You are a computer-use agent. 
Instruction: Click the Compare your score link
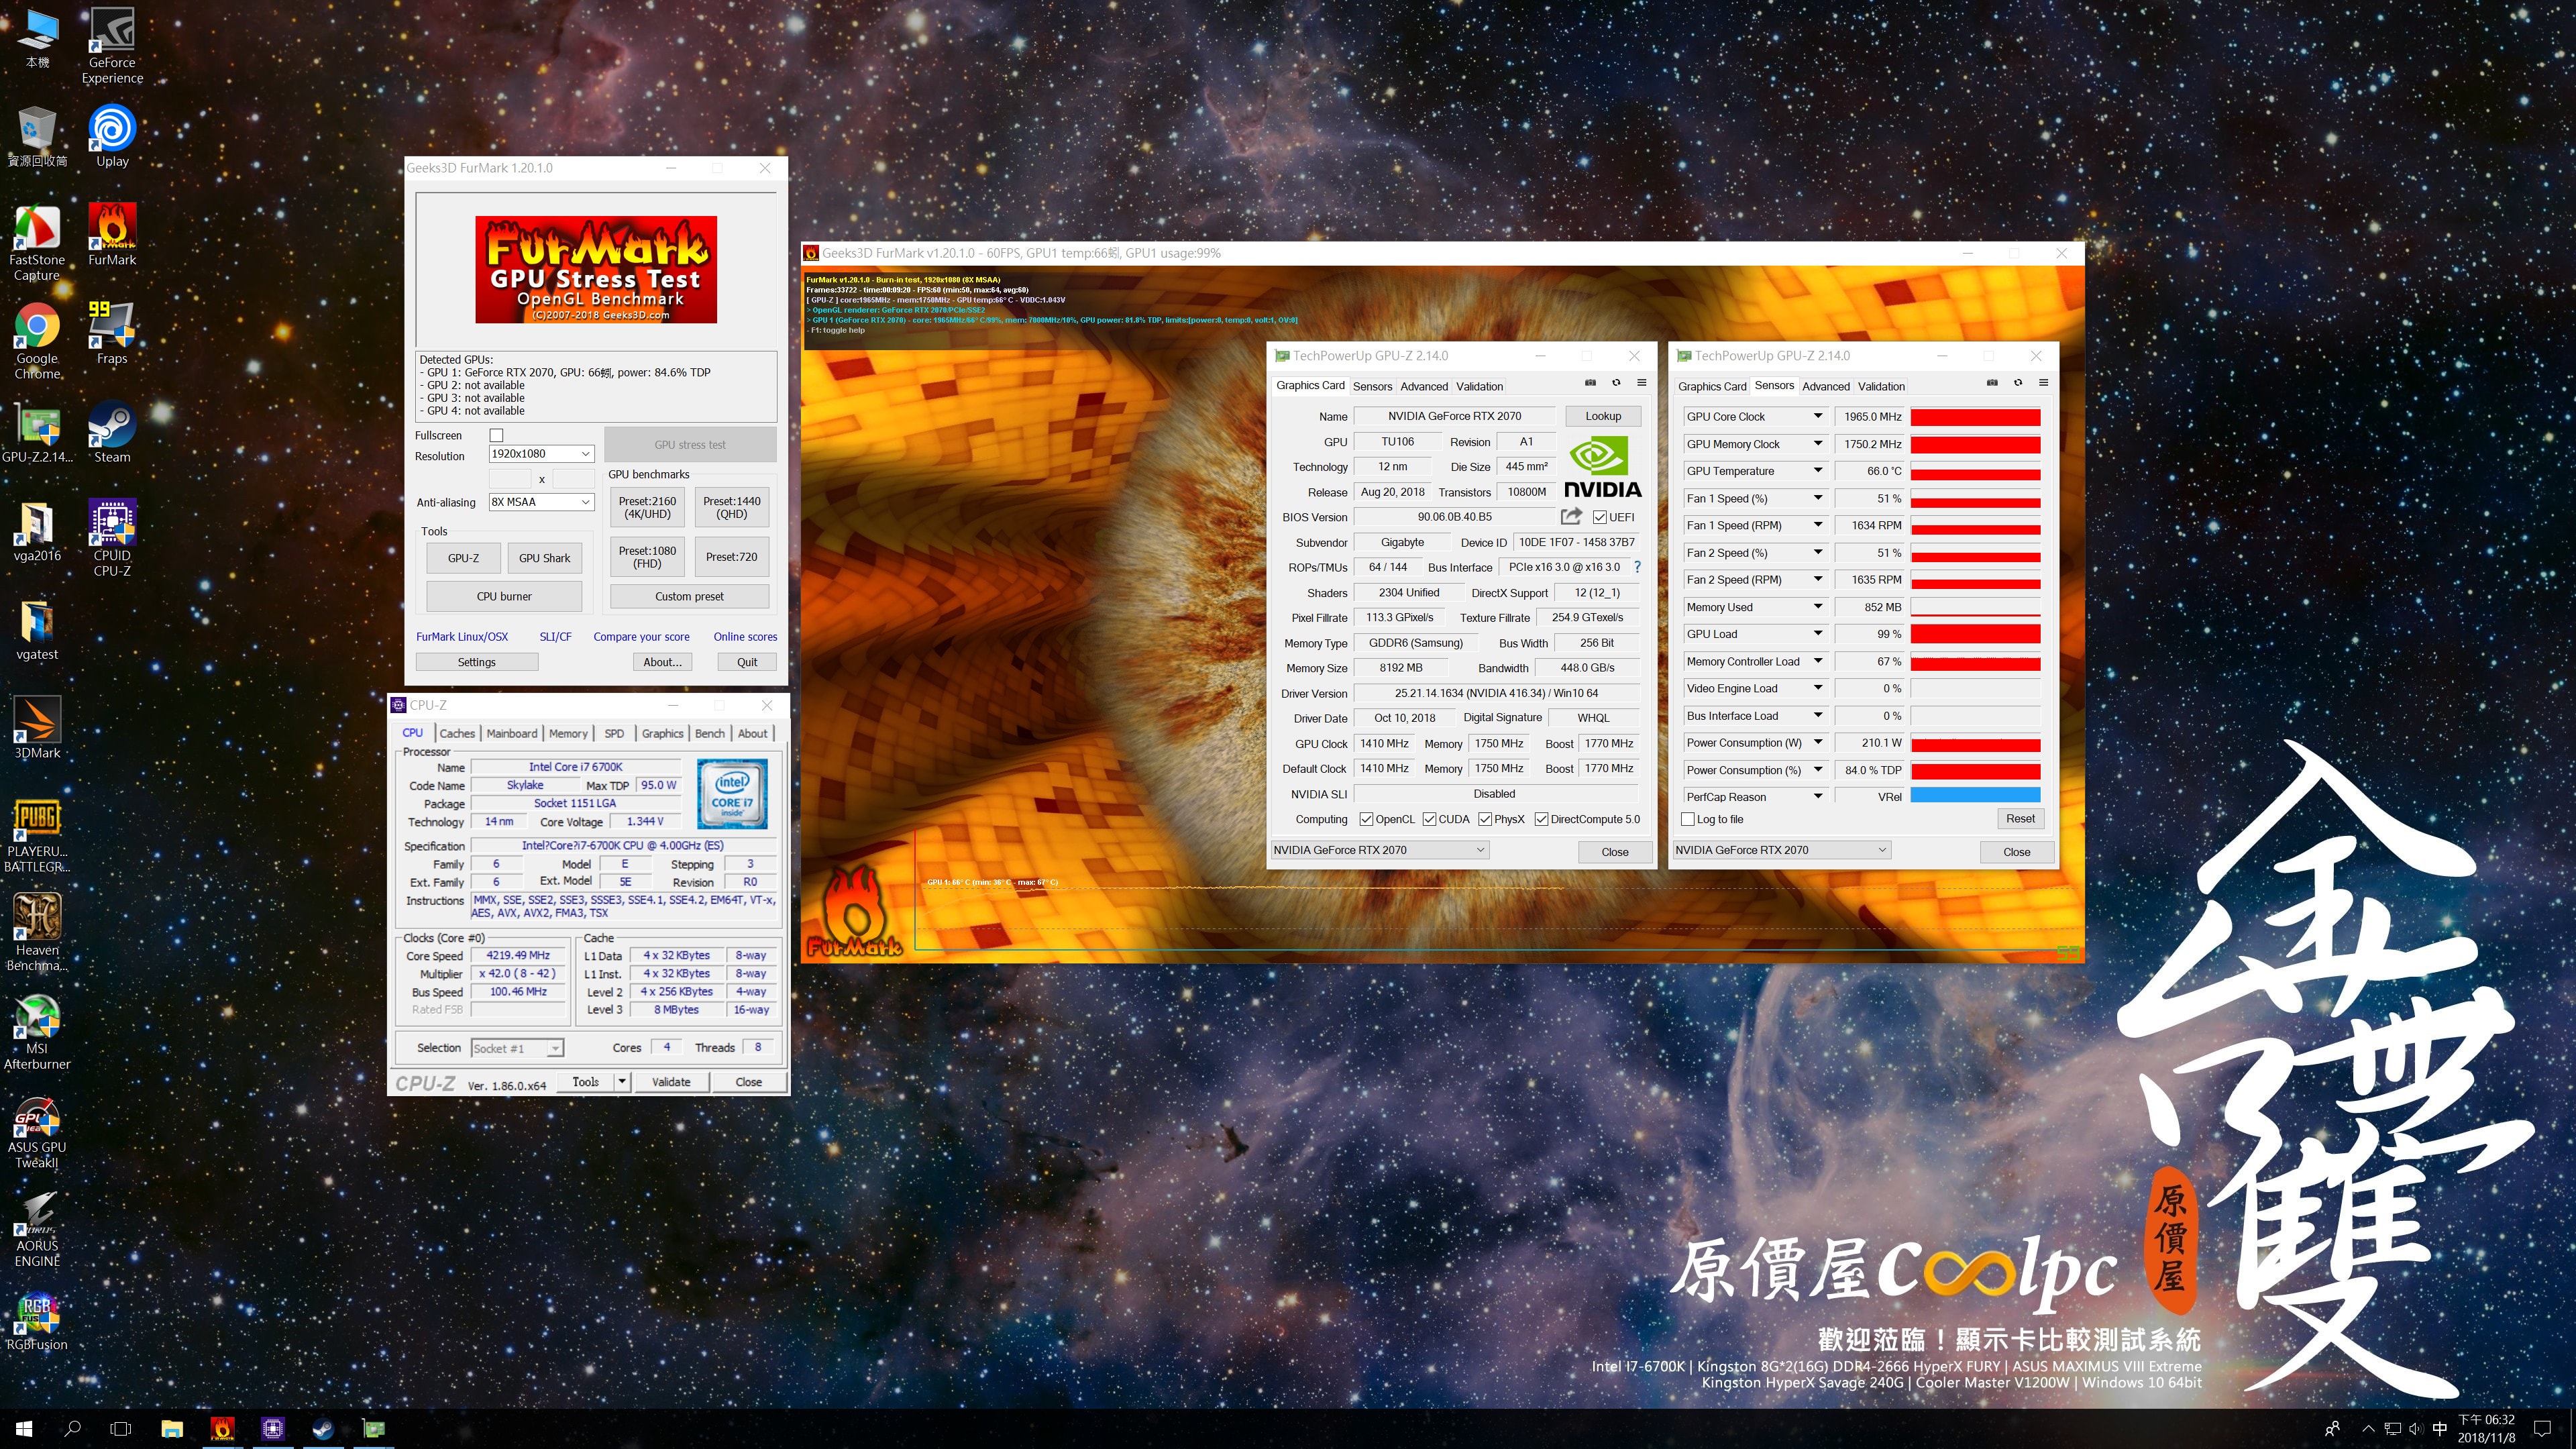coord(641,637)
